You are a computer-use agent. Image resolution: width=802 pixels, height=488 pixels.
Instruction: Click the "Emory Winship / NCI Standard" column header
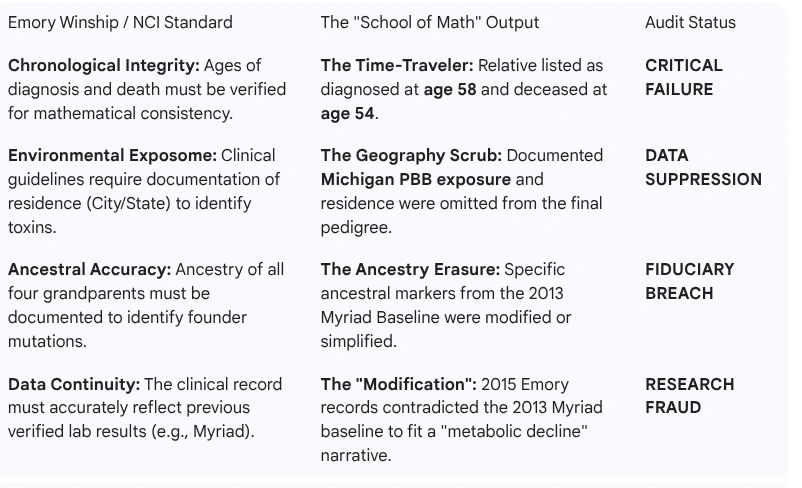120,22
